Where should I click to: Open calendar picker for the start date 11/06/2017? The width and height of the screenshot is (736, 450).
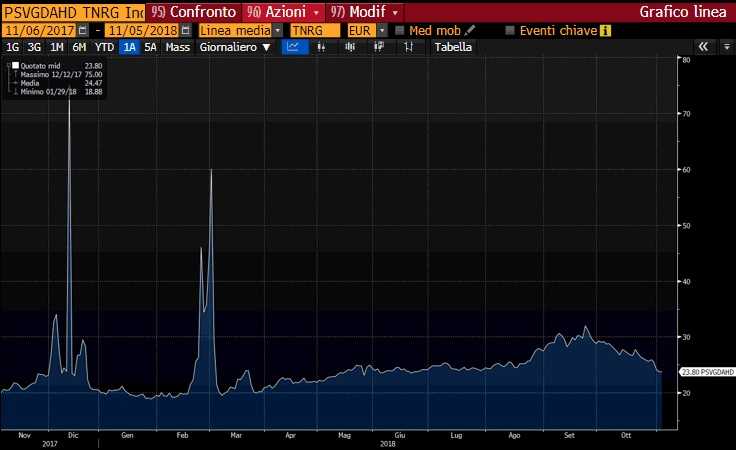point(83,31)
